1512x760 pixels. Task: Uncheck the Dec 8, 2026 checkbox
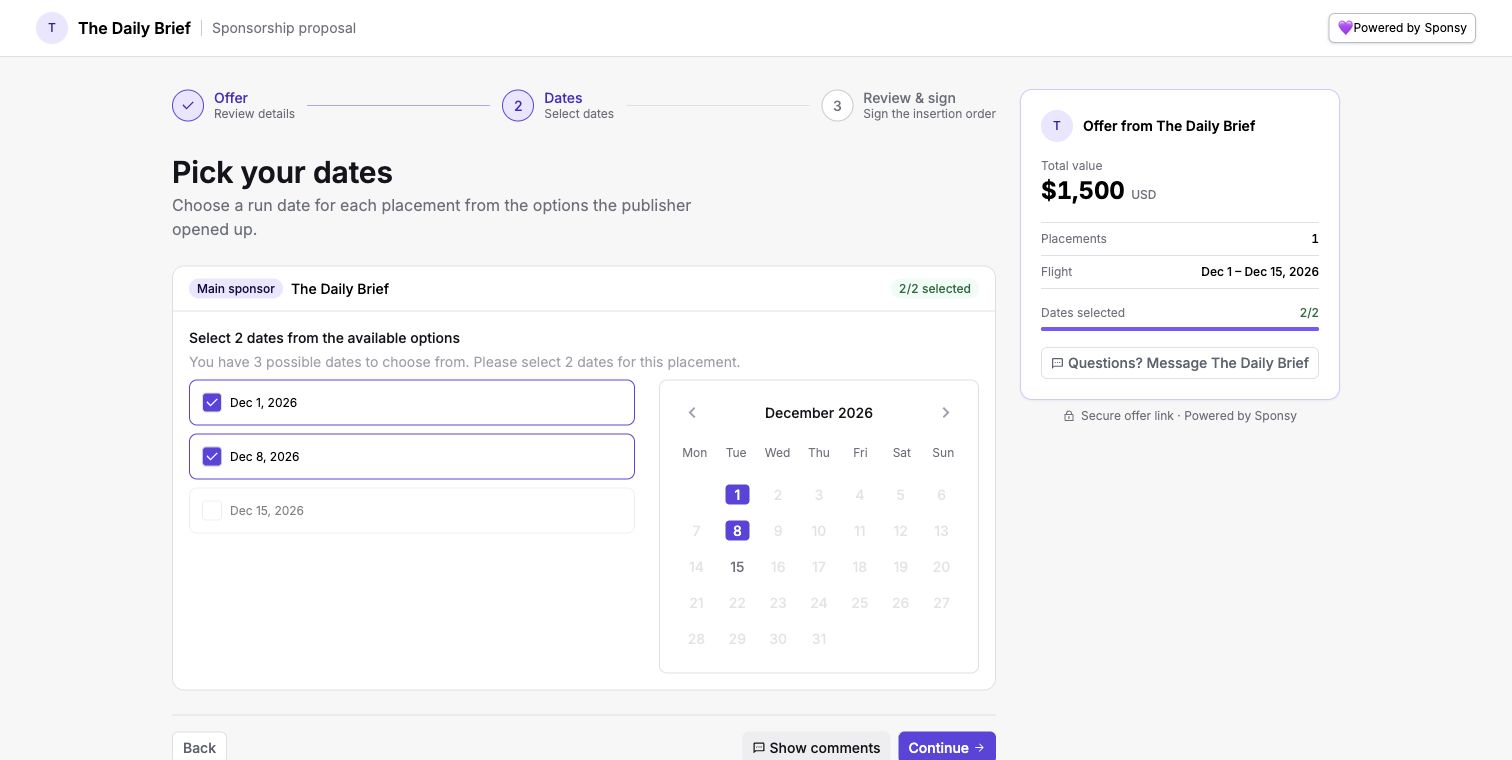212,457
